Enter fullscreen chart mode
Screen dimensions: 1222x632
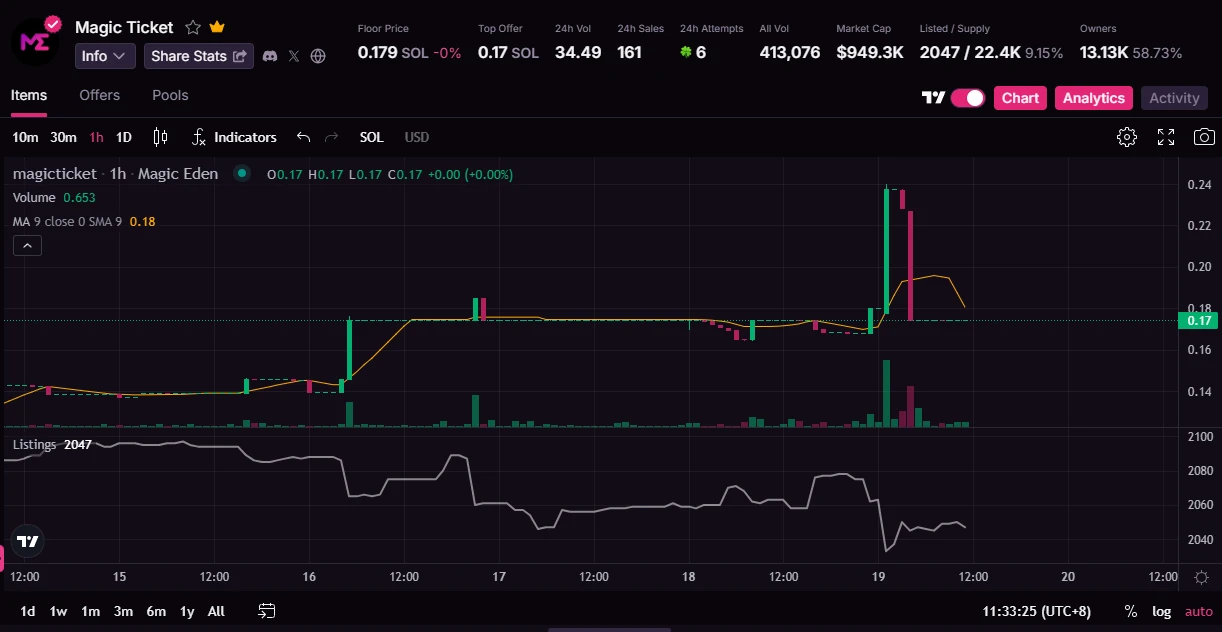1166,137
